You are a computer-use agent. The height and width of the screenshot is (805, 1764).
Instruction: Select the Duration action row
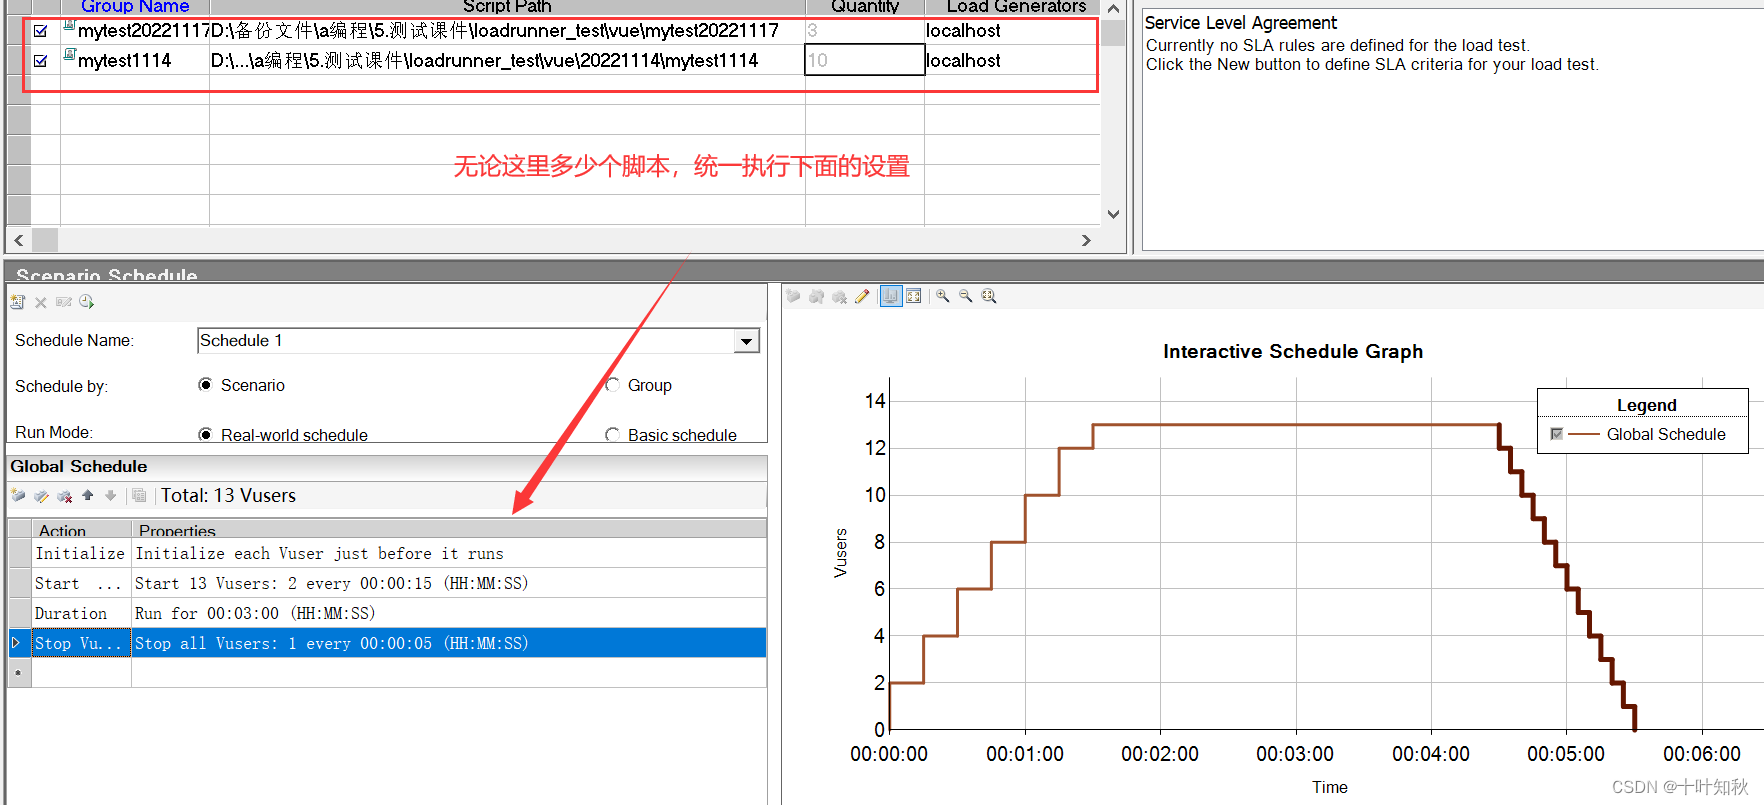click(x=387, y=613)
